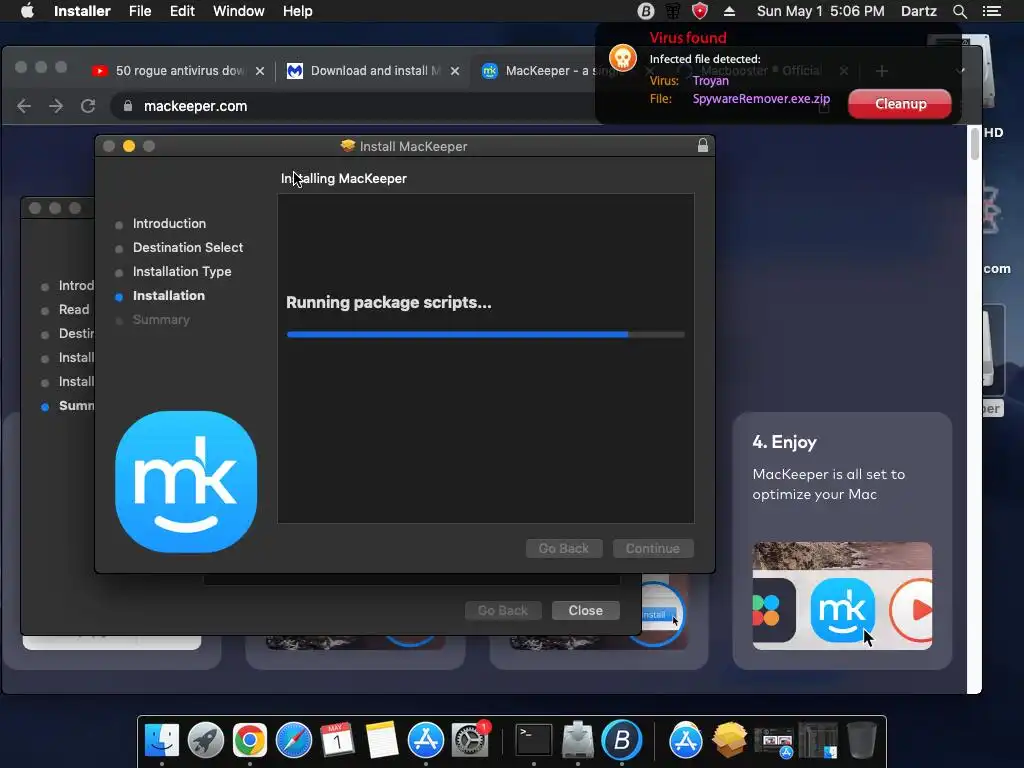
Task: Click Go Back in background installer window
Action: point(503,610)
